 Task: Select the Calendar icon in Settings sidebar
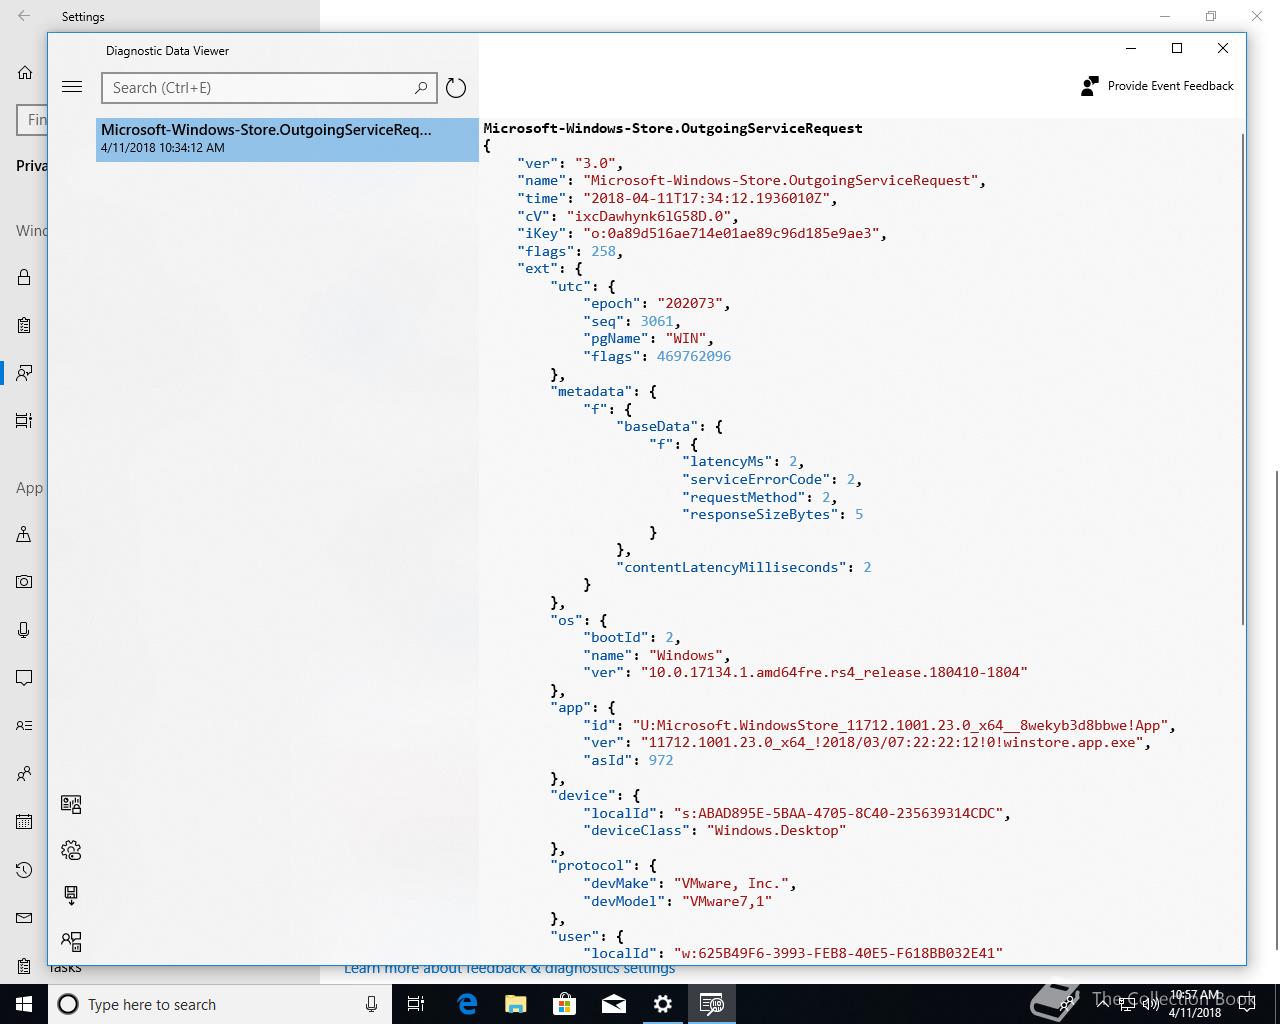(24, 822)
